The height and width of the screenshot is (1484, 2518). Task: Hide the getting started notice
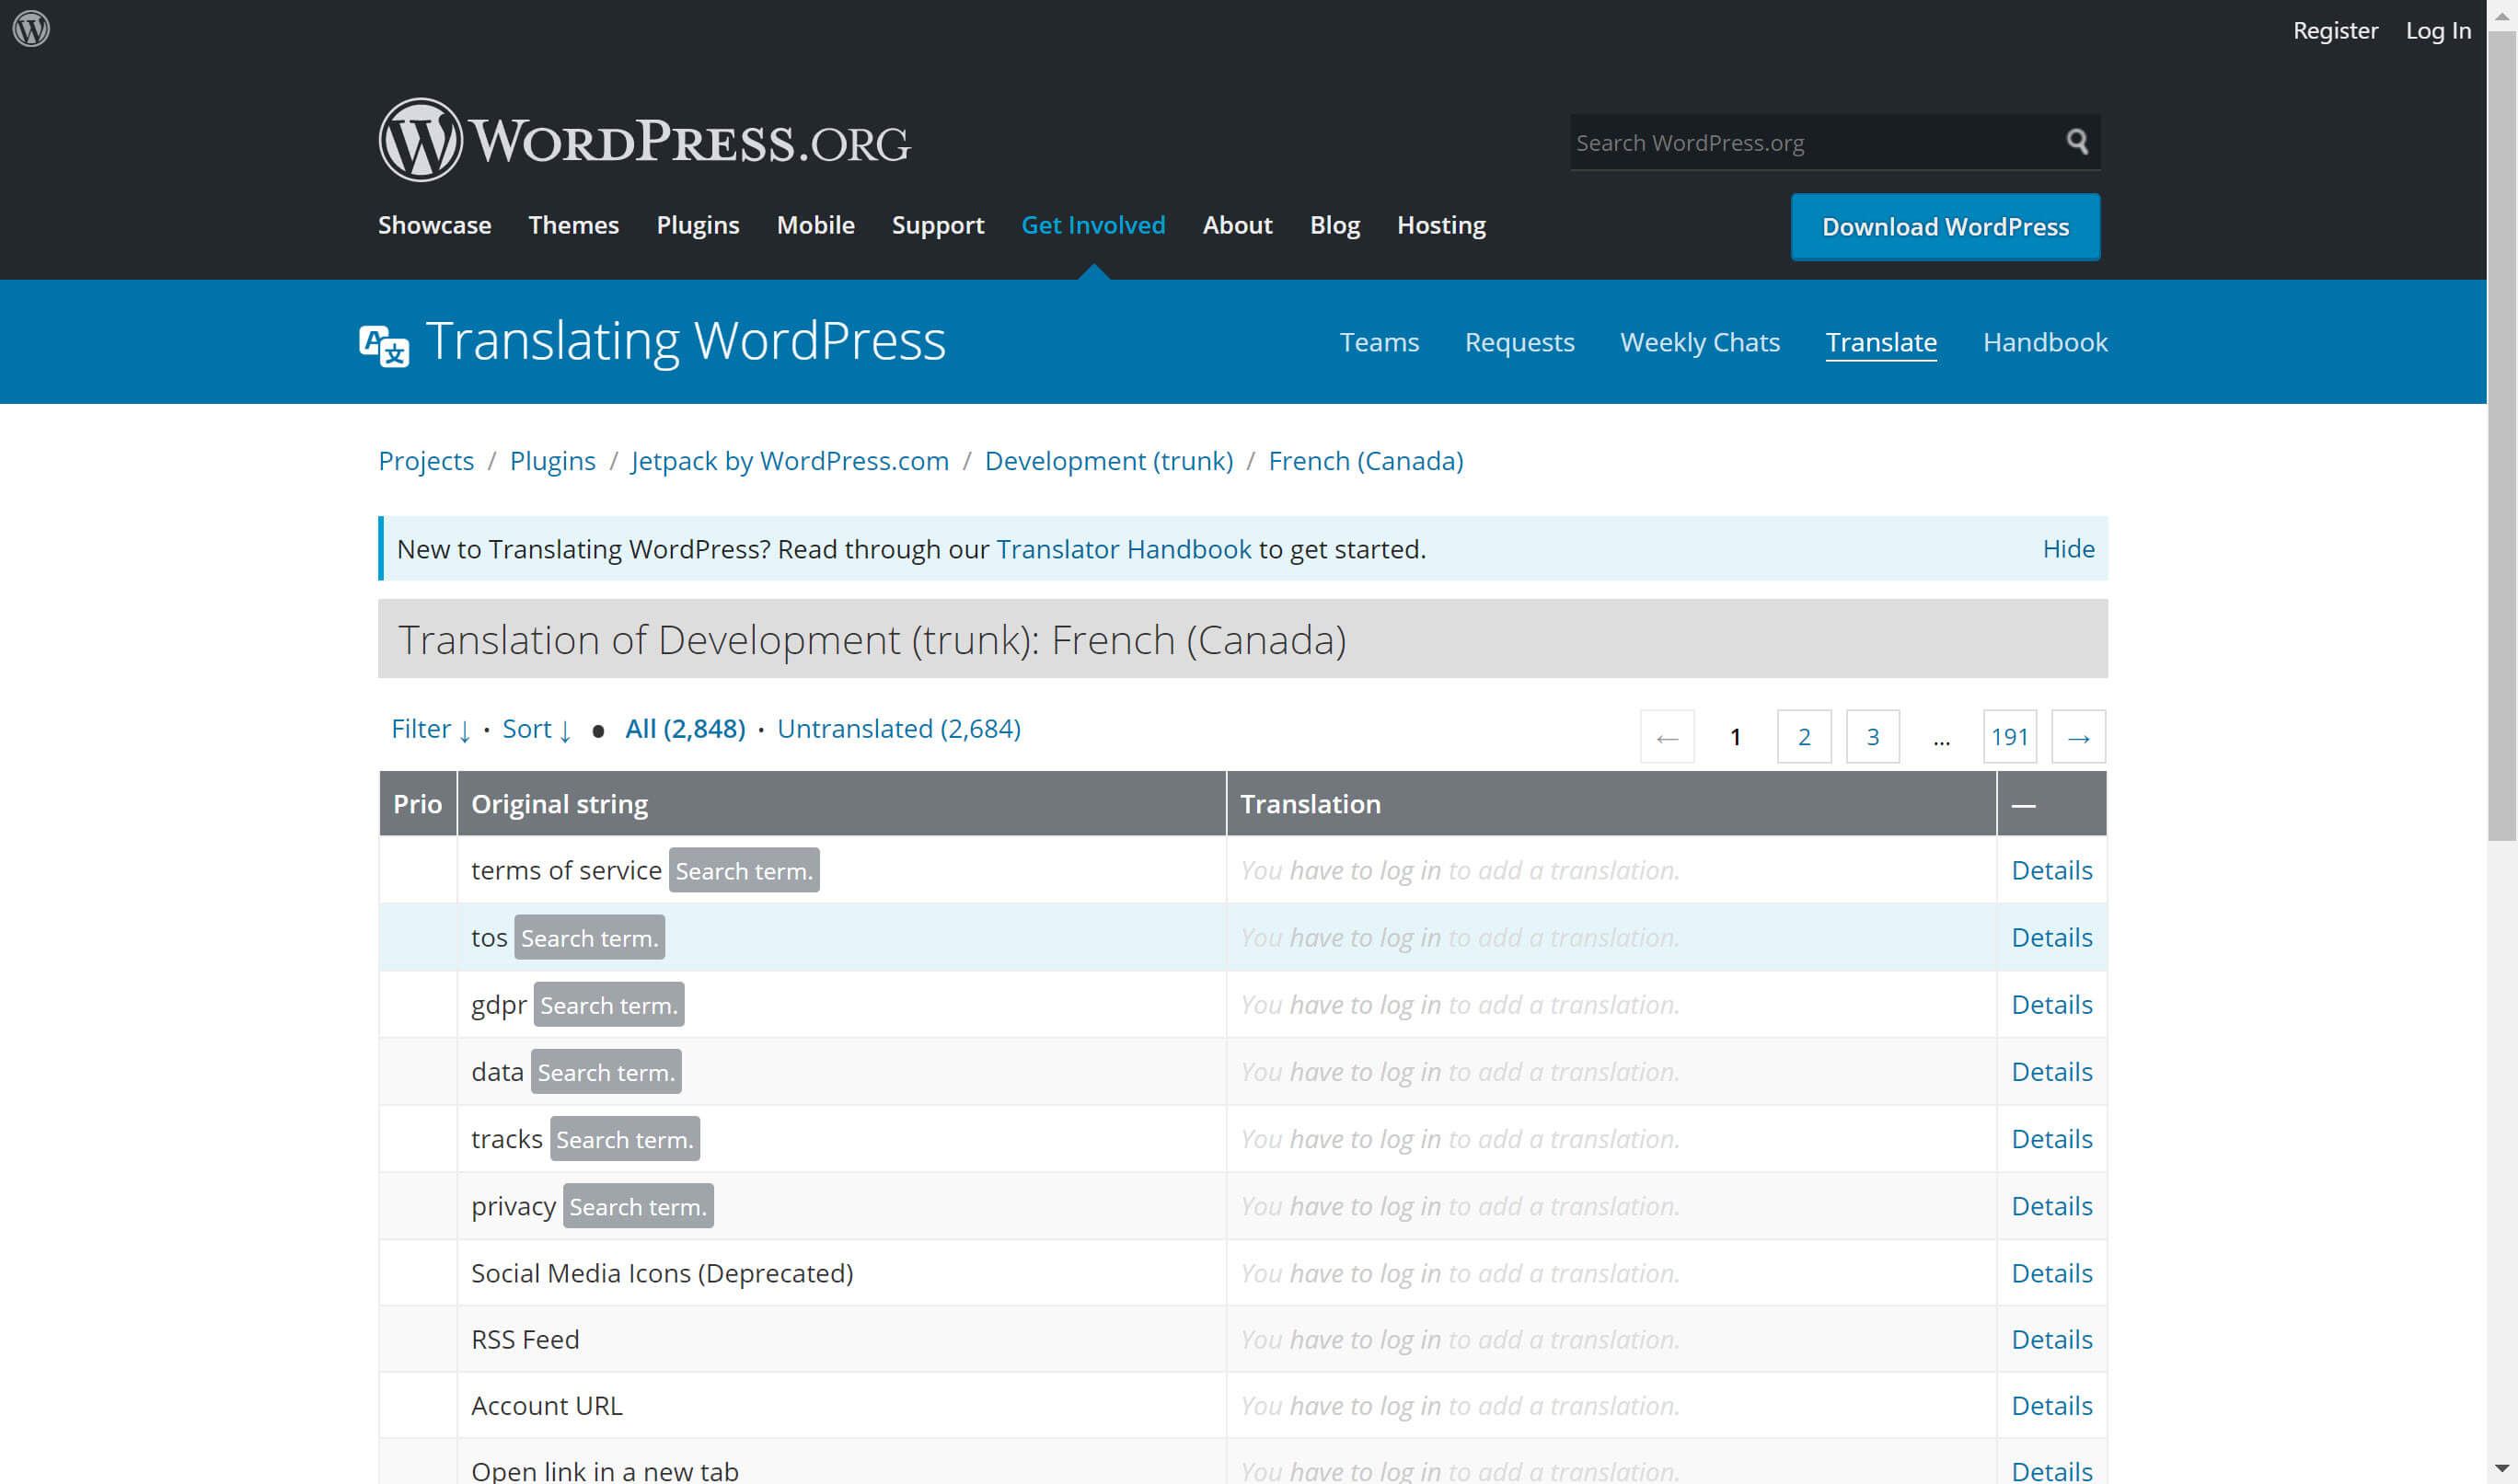point(2067,549)
